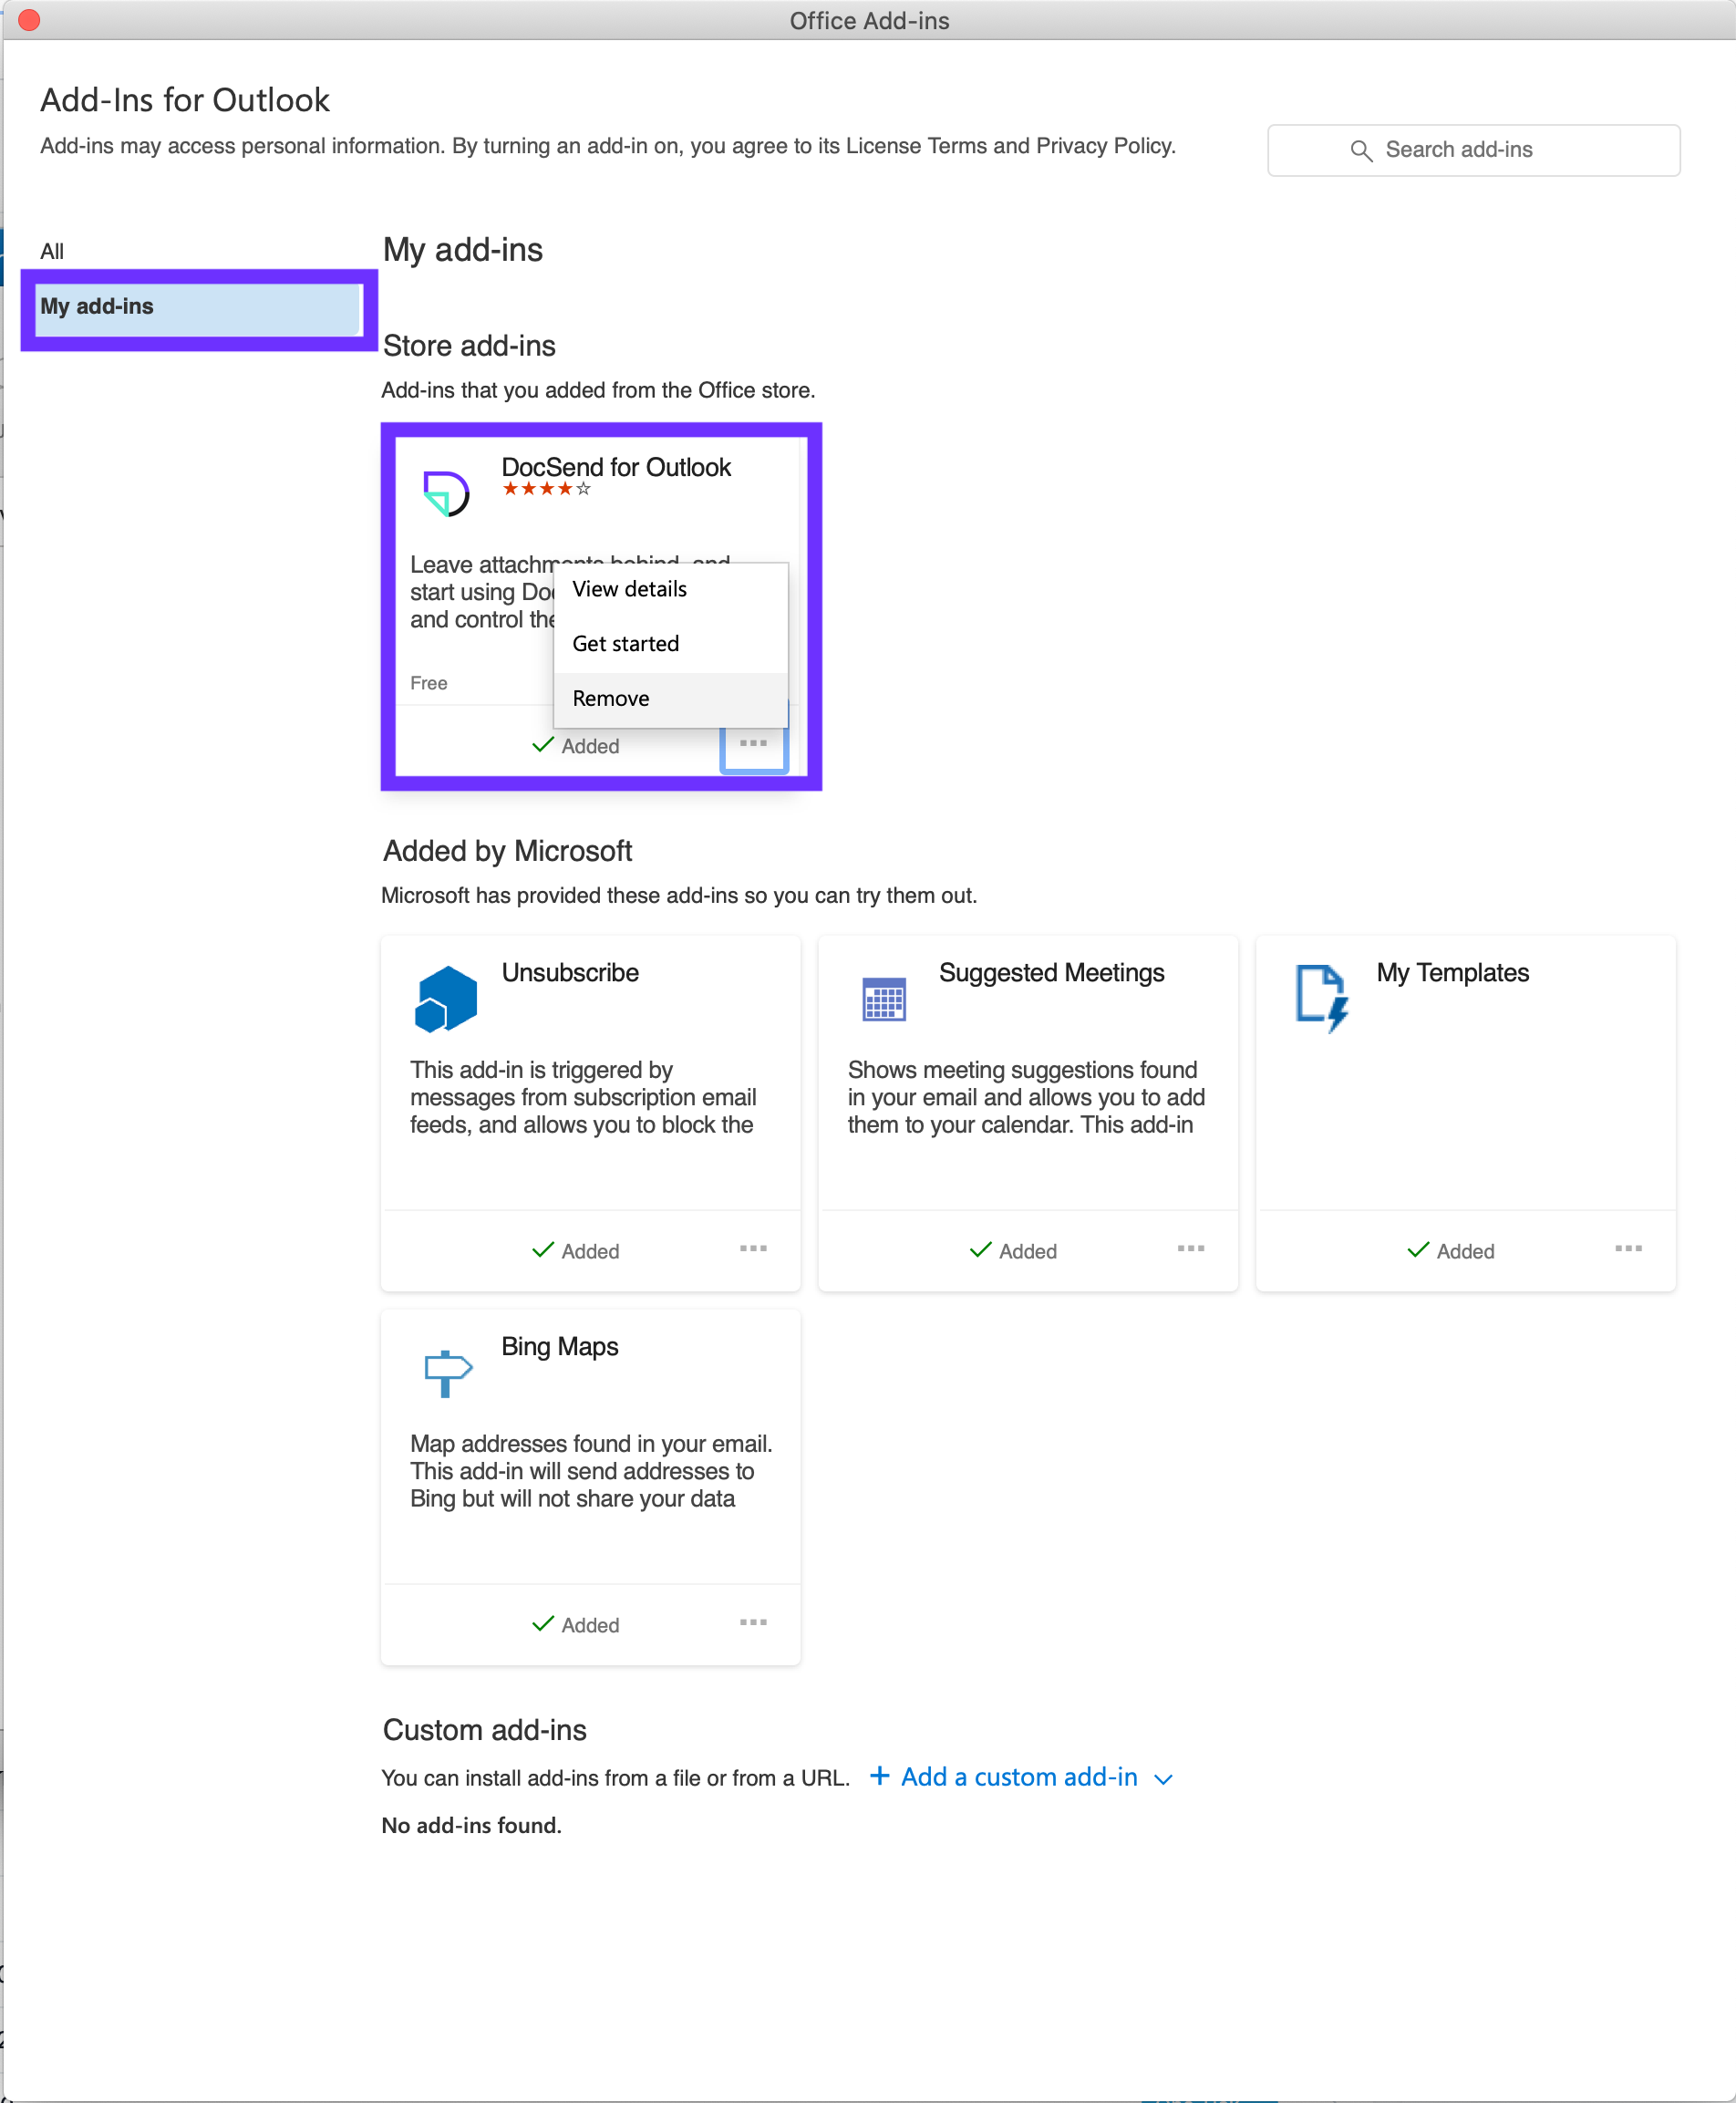Screen dimensions: 1736x2103
Task: Choose View details from the context menu
Action: point(671,590)
